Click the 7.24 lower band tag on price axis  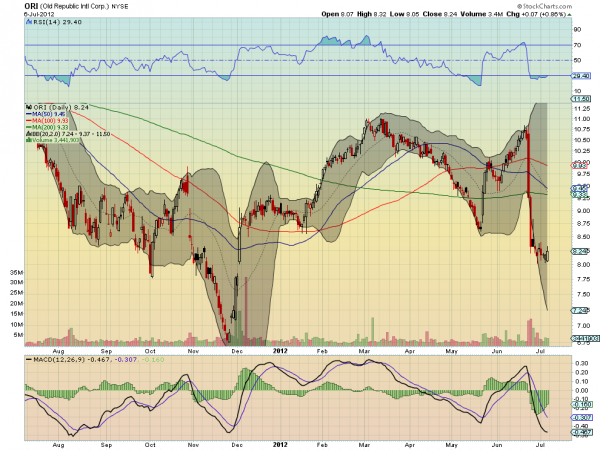tap(581, 310)
